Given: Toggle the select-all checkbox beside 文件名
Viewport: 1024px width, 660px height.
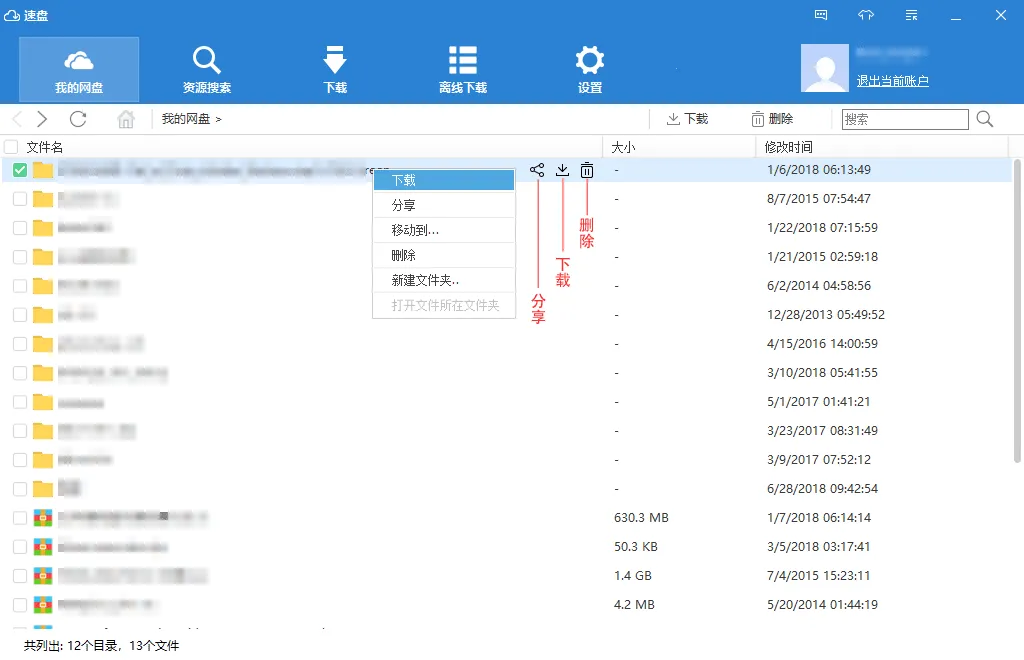Looking at the screenshot, I should pyautogui.click(x=11, y=147).
